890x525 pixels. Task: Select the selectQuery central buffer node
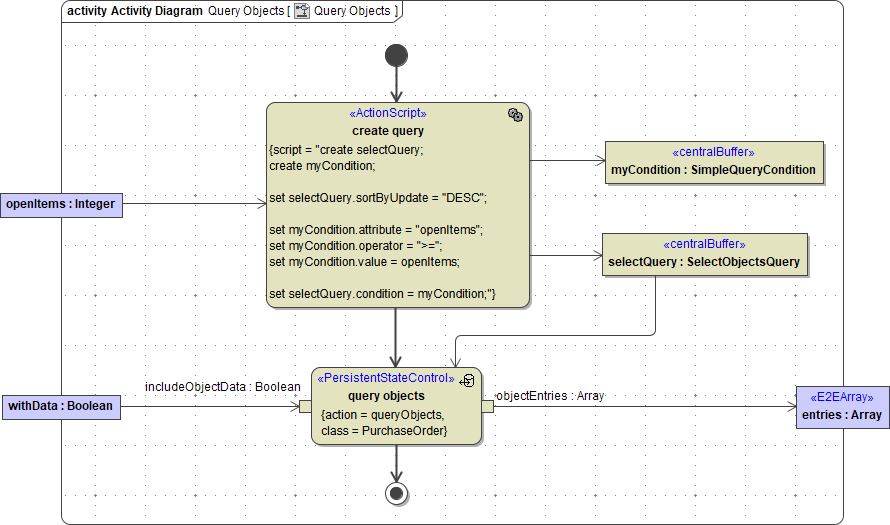tap(704, 254)
